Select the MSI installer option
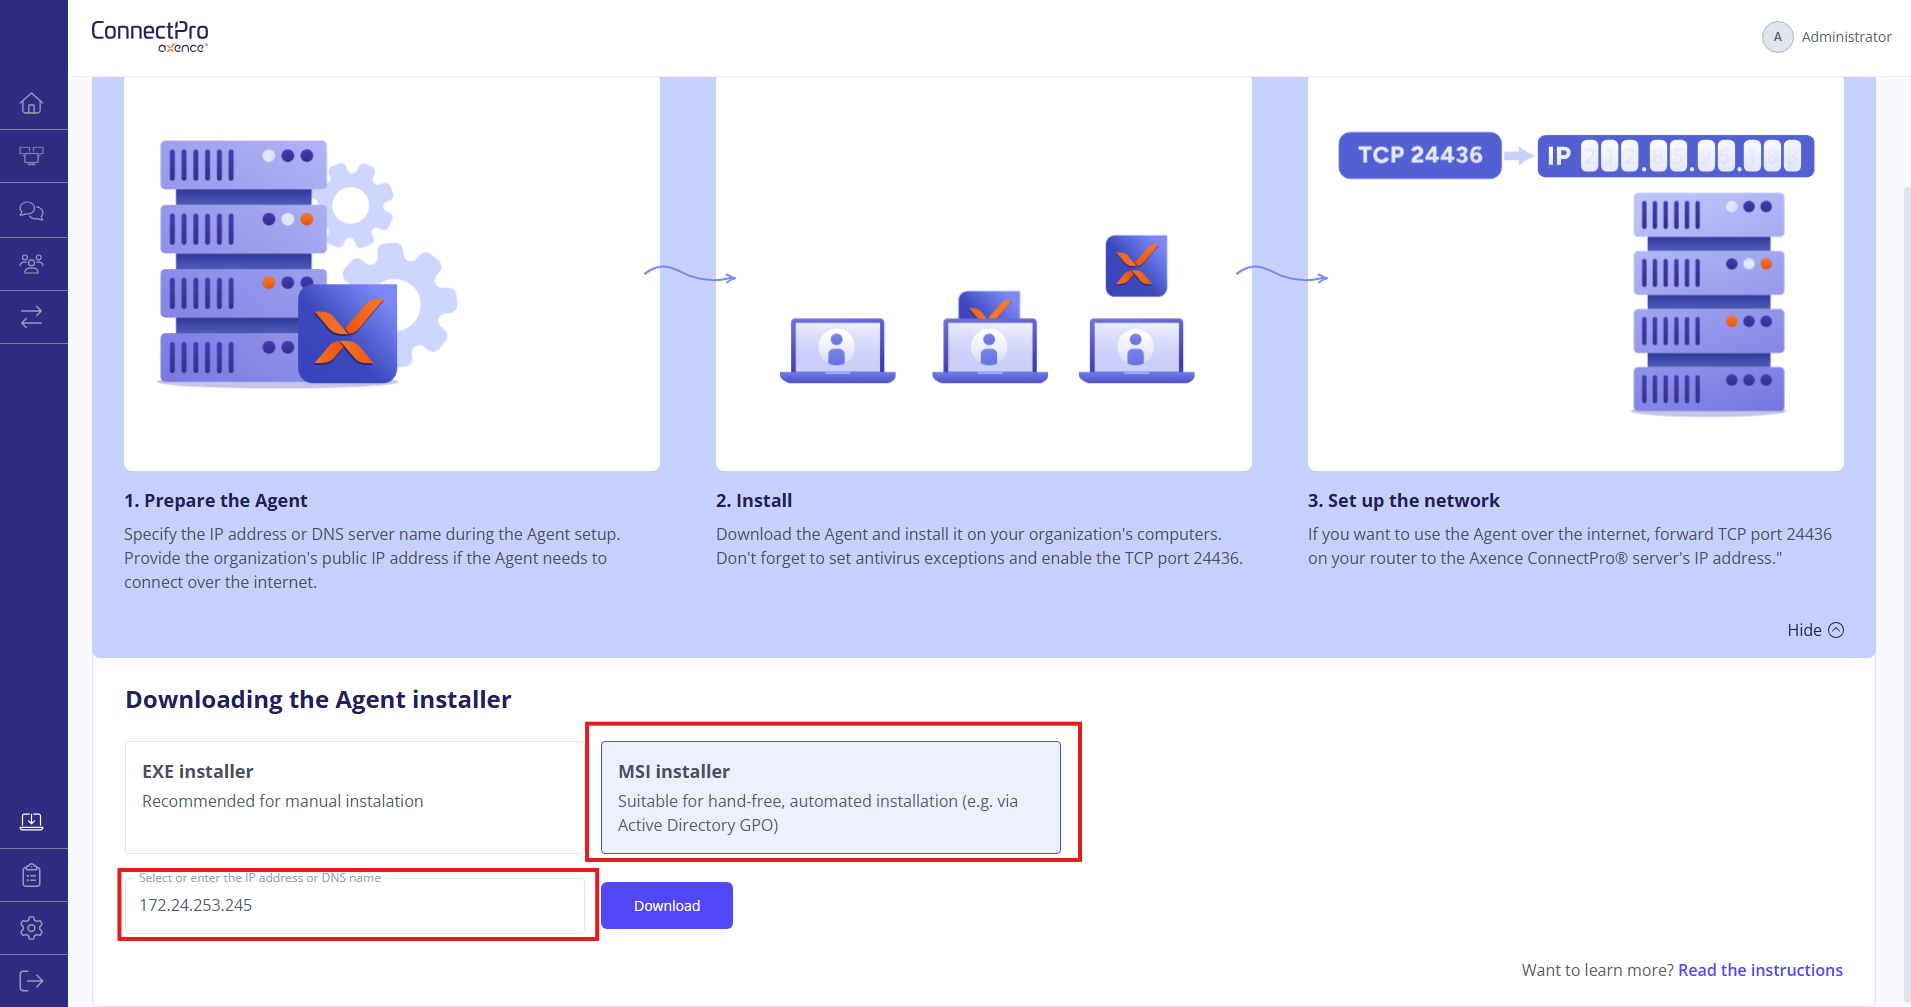The width and height of the screenshot is (1911, 1007). 830,797
